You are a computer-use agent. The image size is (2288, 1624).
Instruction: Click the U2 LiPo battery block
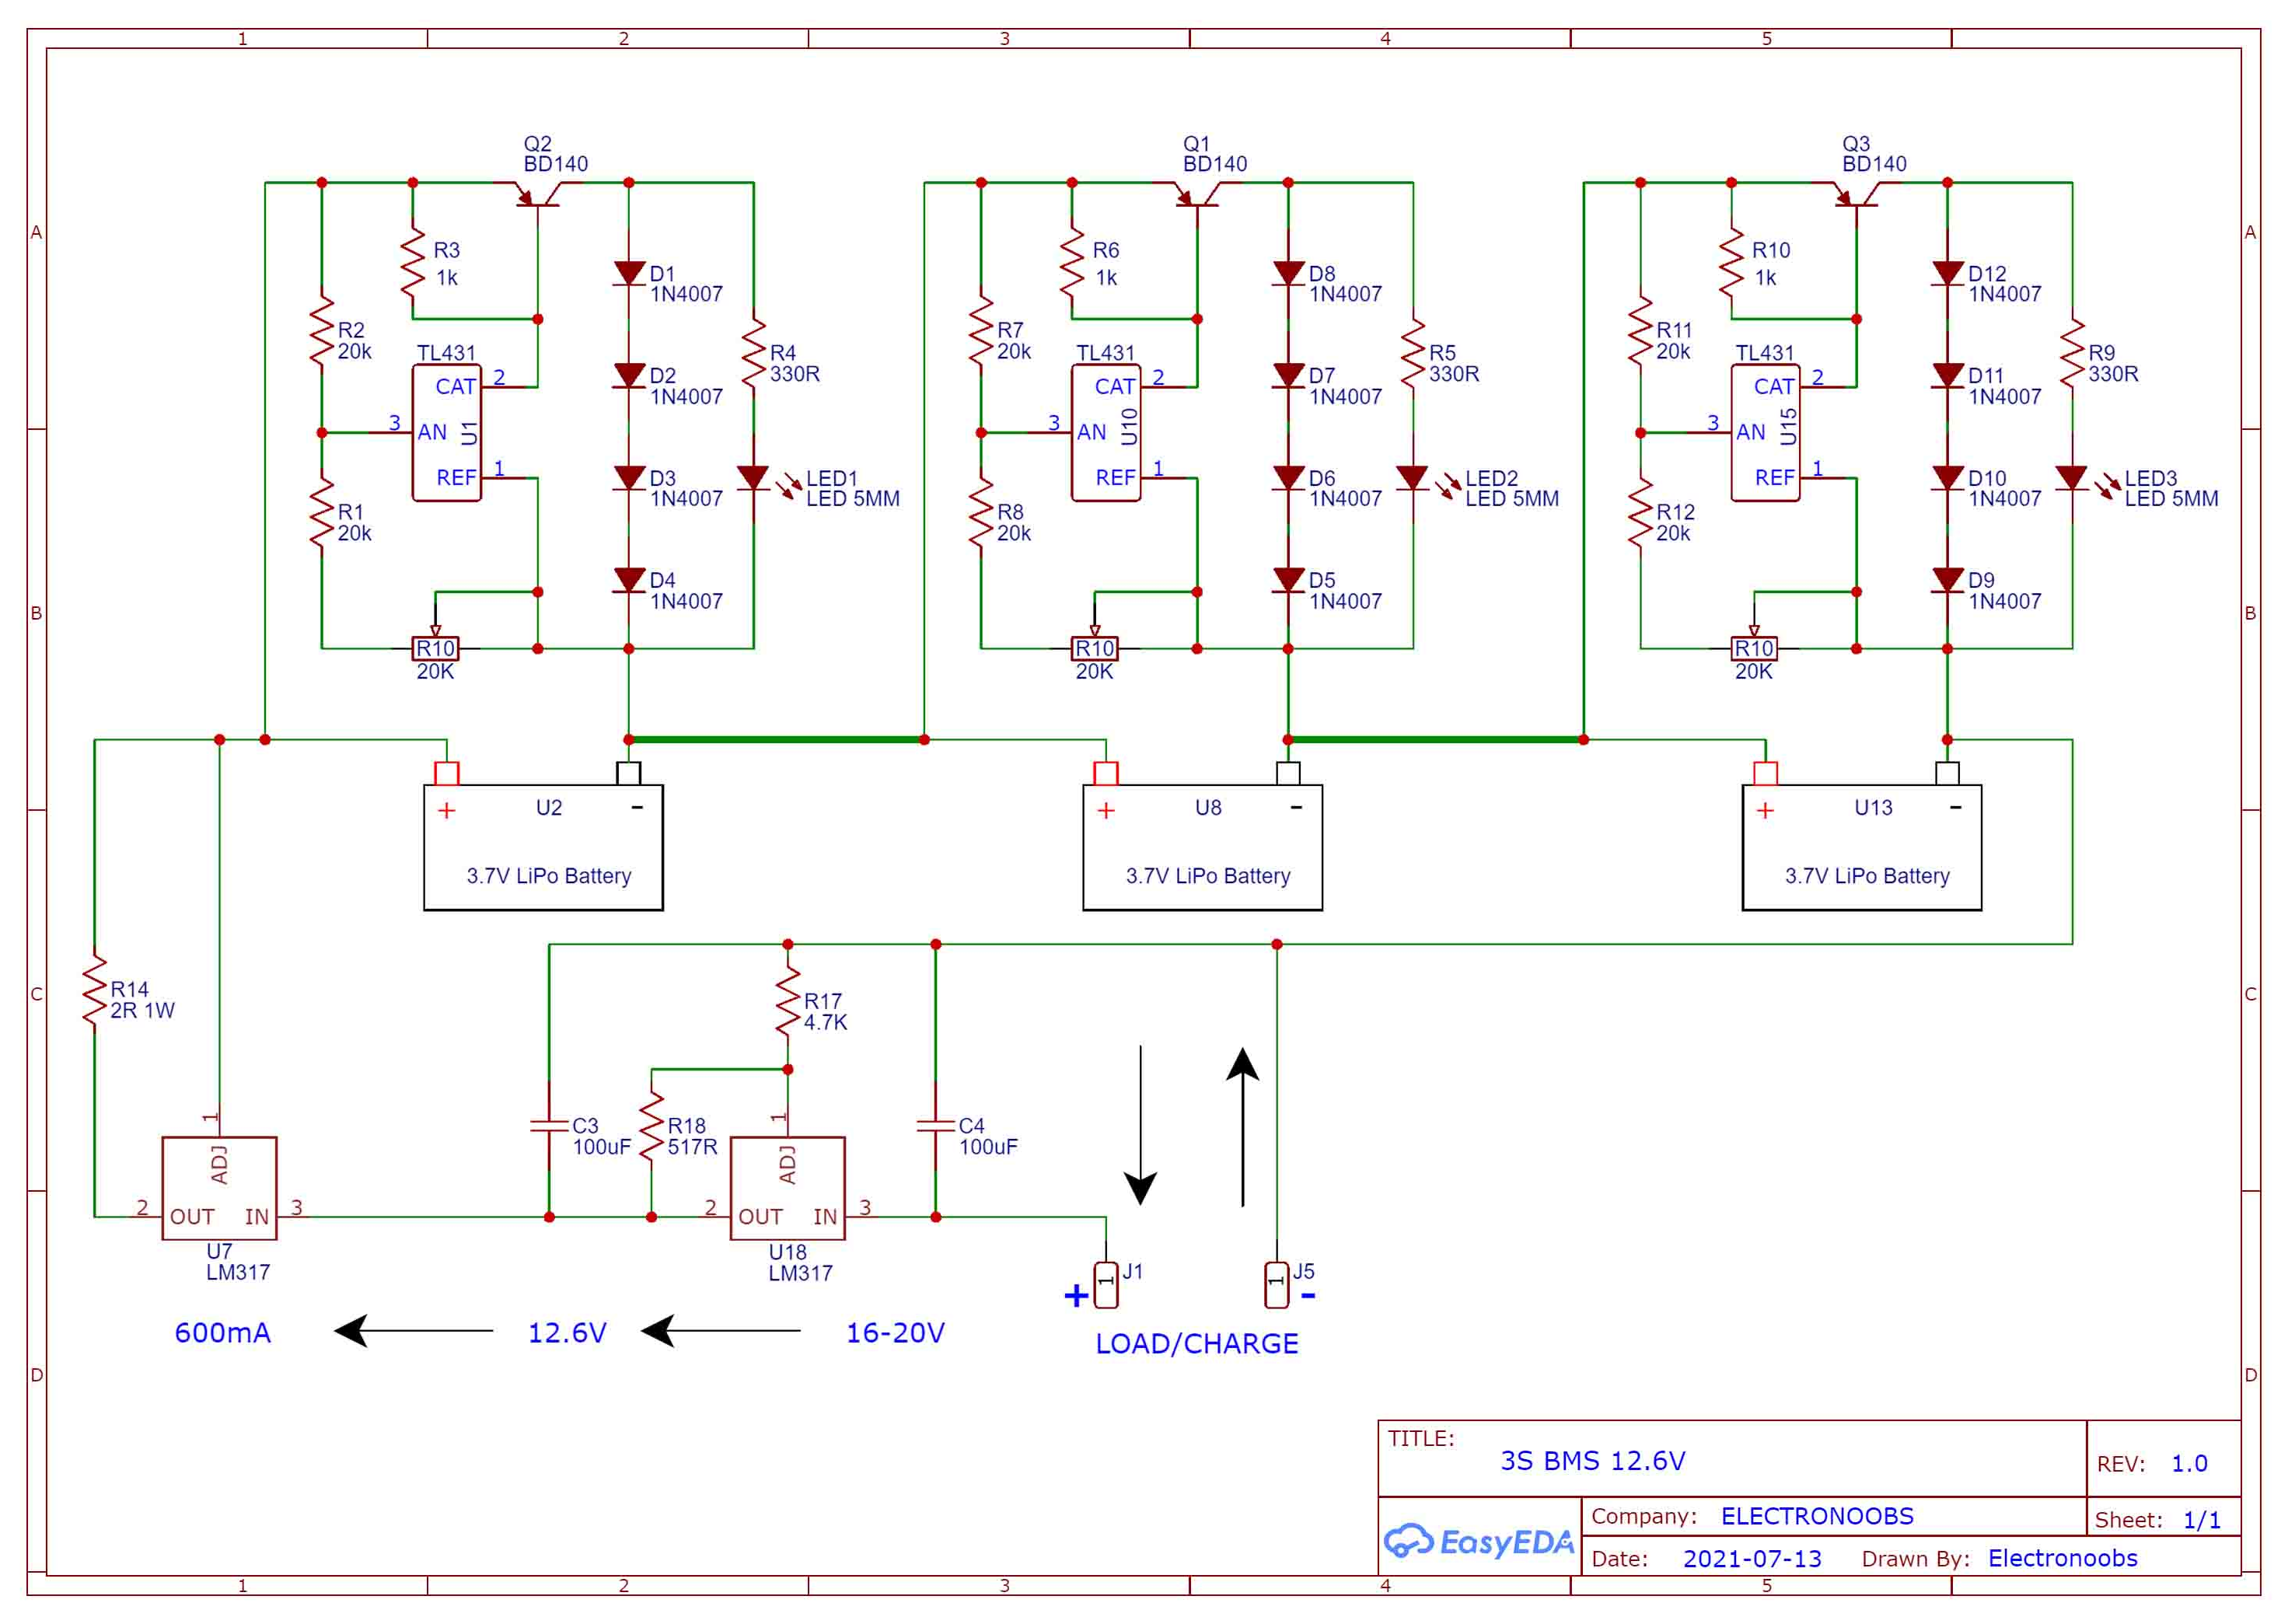pyautogui.click(x=543, y=847)
